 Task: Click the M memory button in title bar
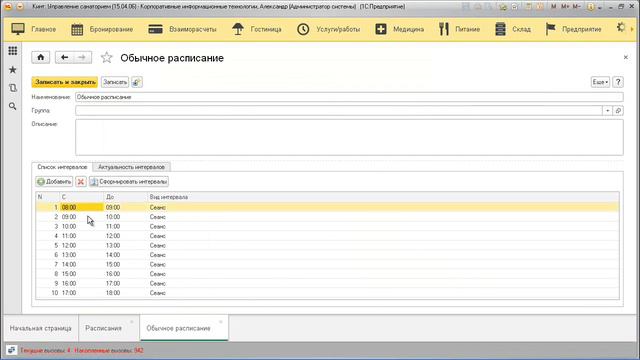click(x=553, y=7)
